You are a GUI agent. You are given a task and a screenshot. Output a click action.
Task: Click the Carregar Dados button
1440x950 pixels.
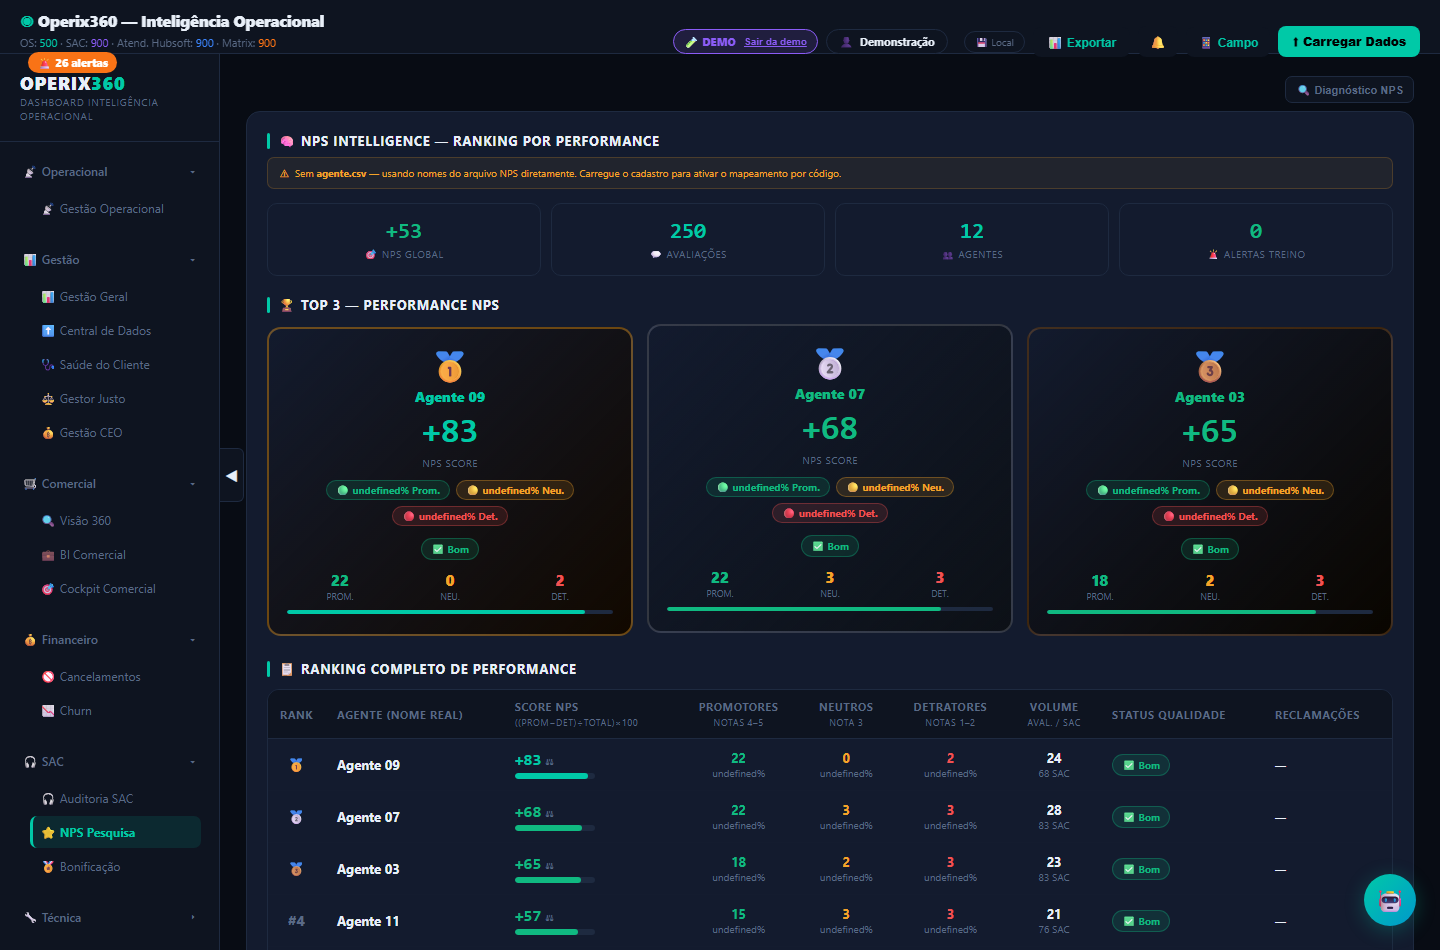[x=1348, y=41]
